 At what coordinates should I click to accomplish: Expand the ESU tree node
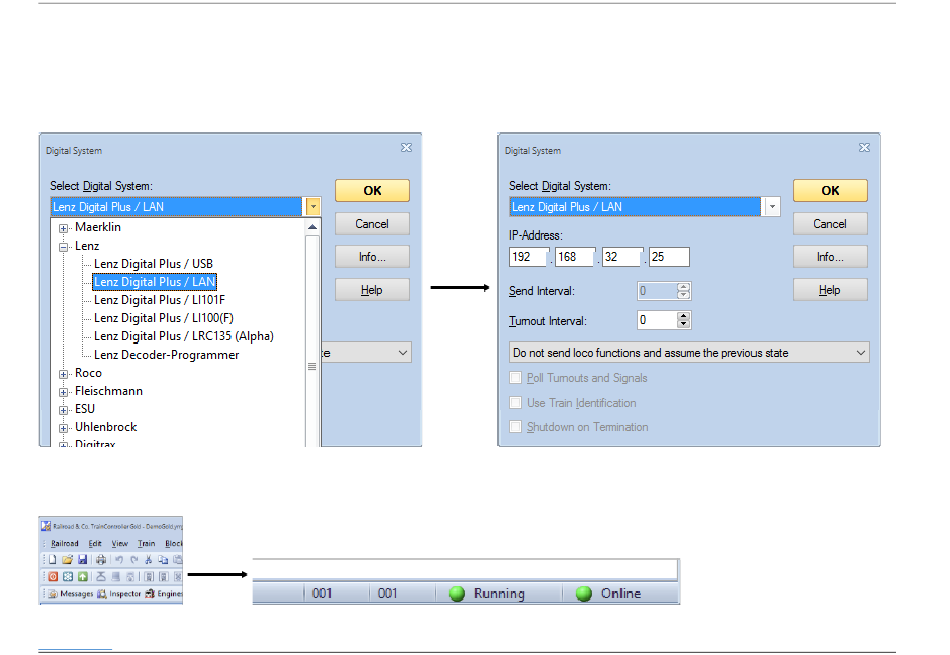pos(63,410)
